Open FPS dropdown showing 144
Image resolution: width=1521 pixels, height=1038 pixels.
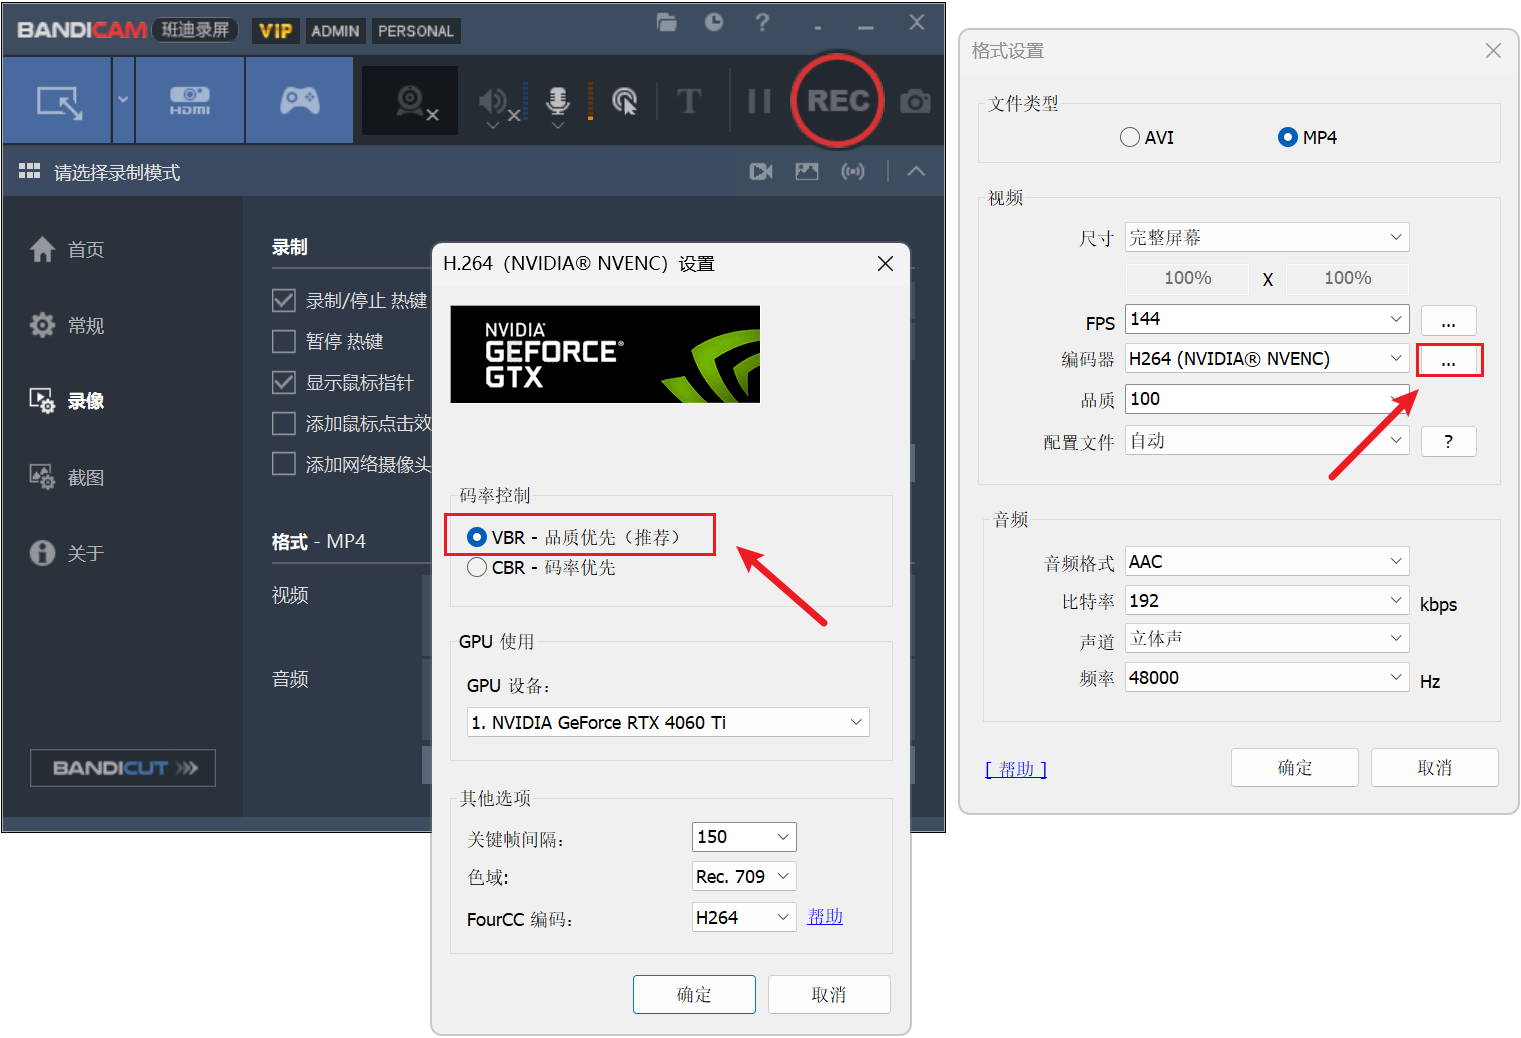click(x=1267, y=319)
